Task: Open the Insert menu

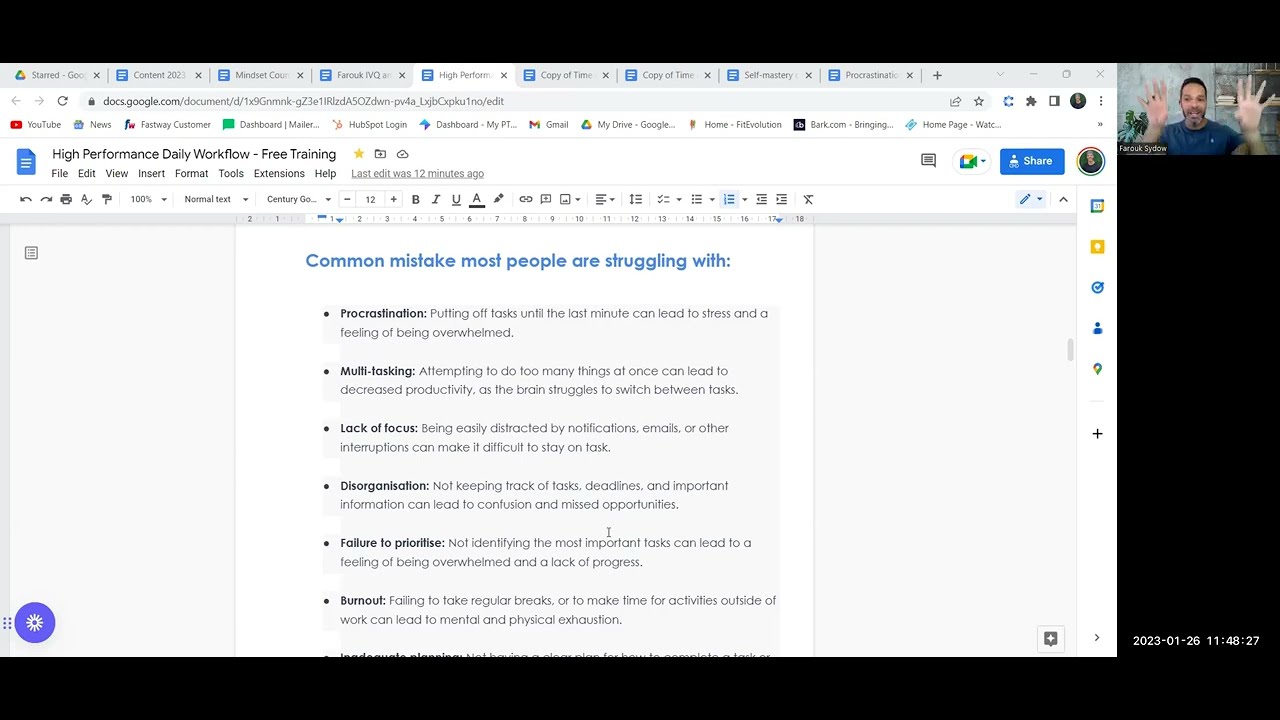Action: pyautogui.click(x=151, y=174)
